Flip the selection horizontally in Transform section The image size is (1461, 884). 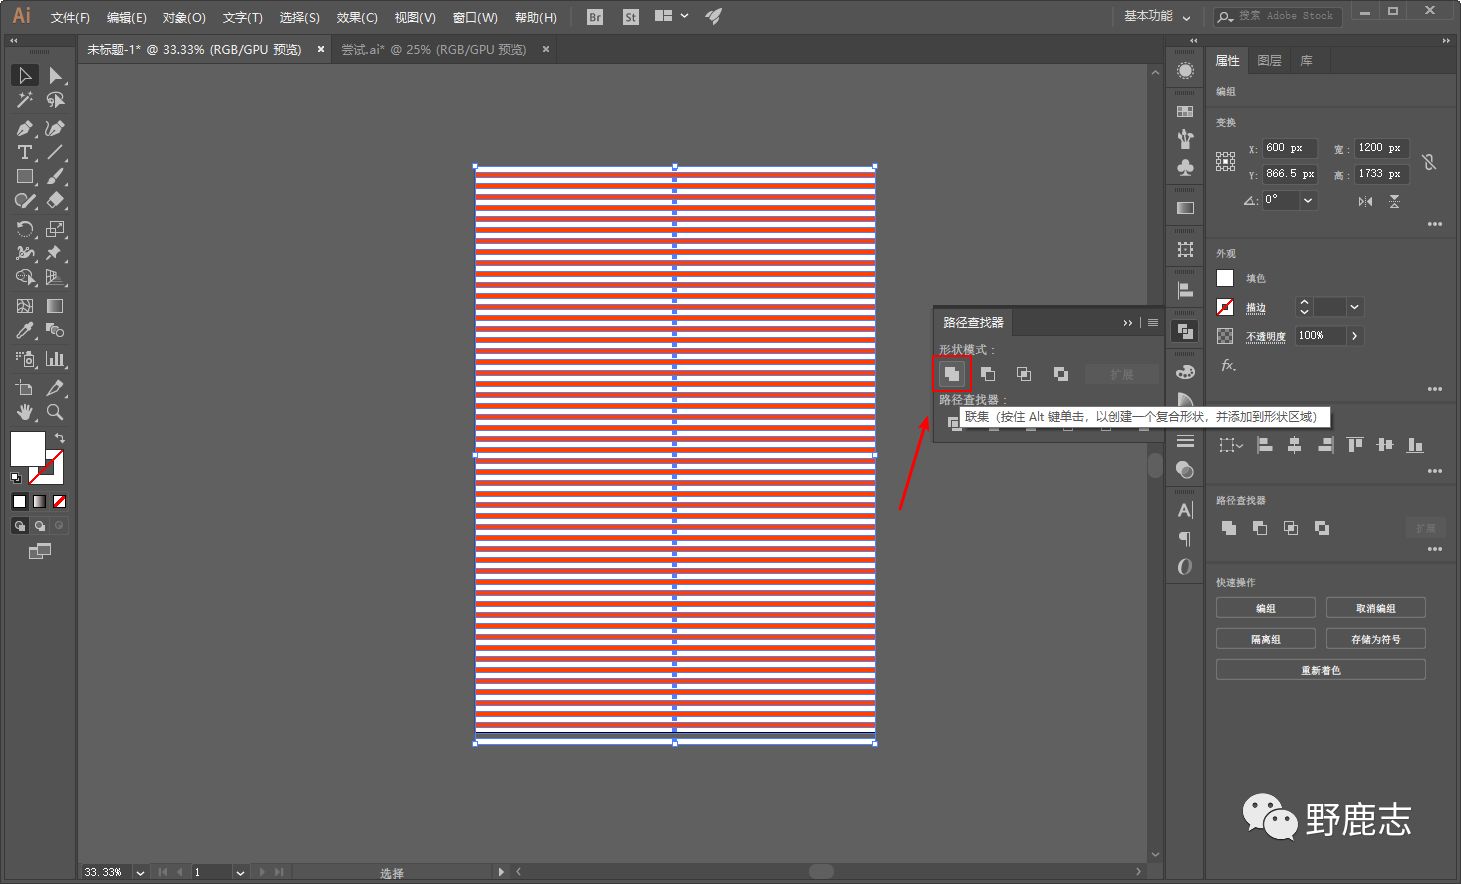coord(1365,201)
